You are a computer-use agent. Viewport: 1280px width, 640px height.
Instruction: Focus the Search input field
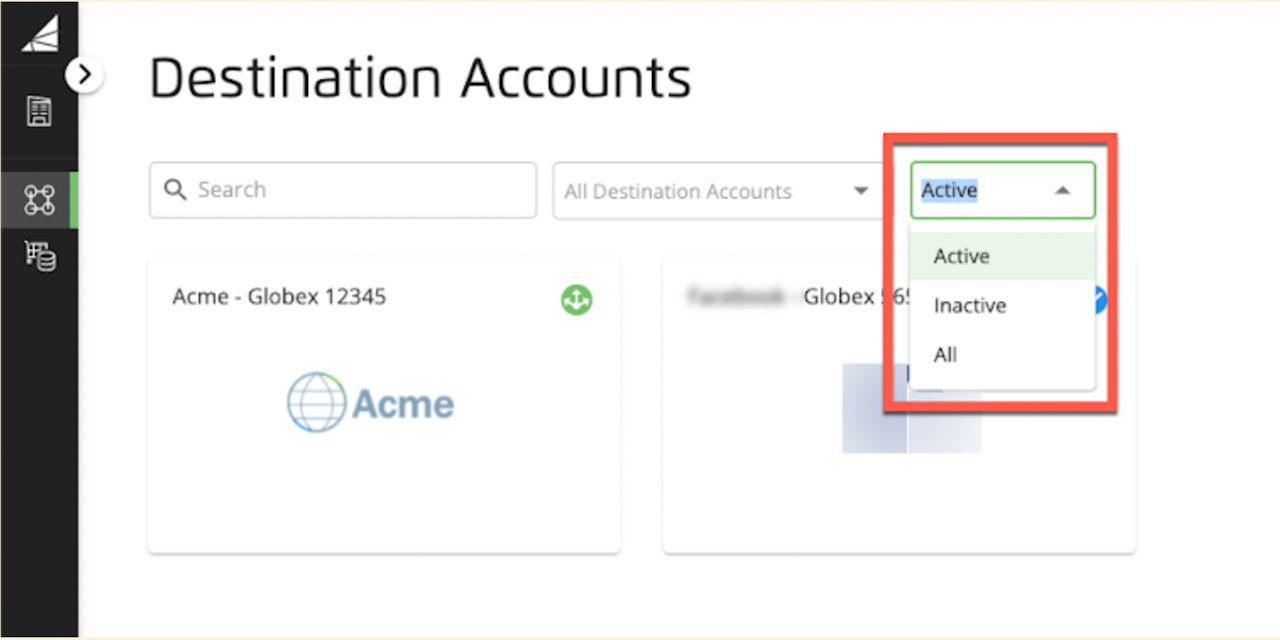[x=343, y=190]
